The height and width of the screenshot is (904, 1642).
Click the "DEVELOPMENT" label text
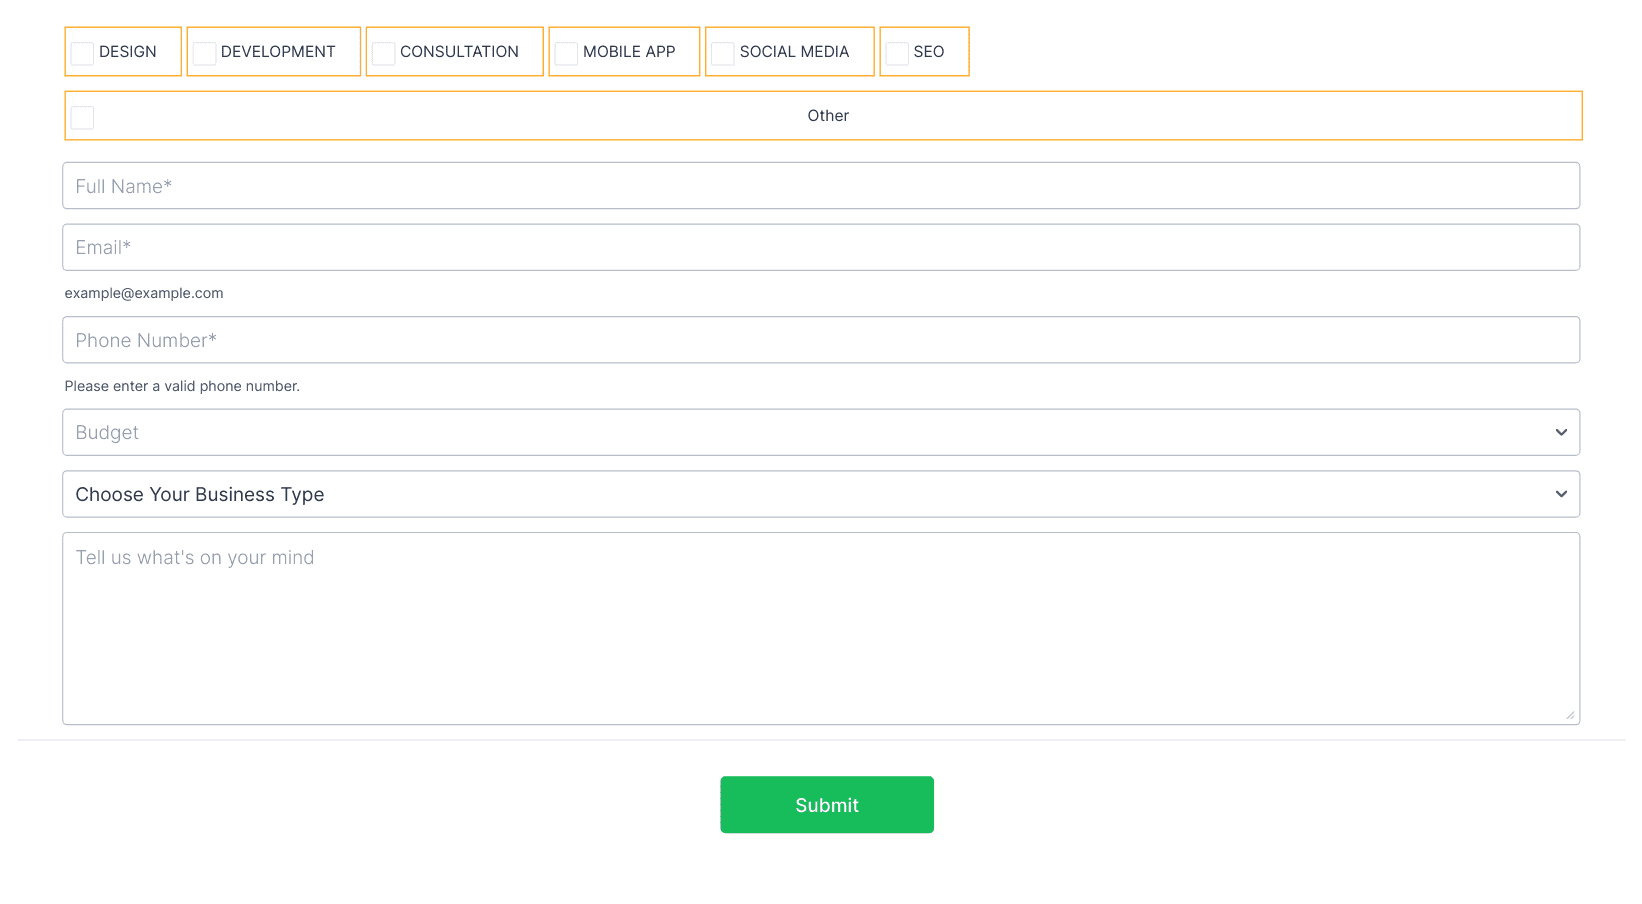[x=278, y=52]
